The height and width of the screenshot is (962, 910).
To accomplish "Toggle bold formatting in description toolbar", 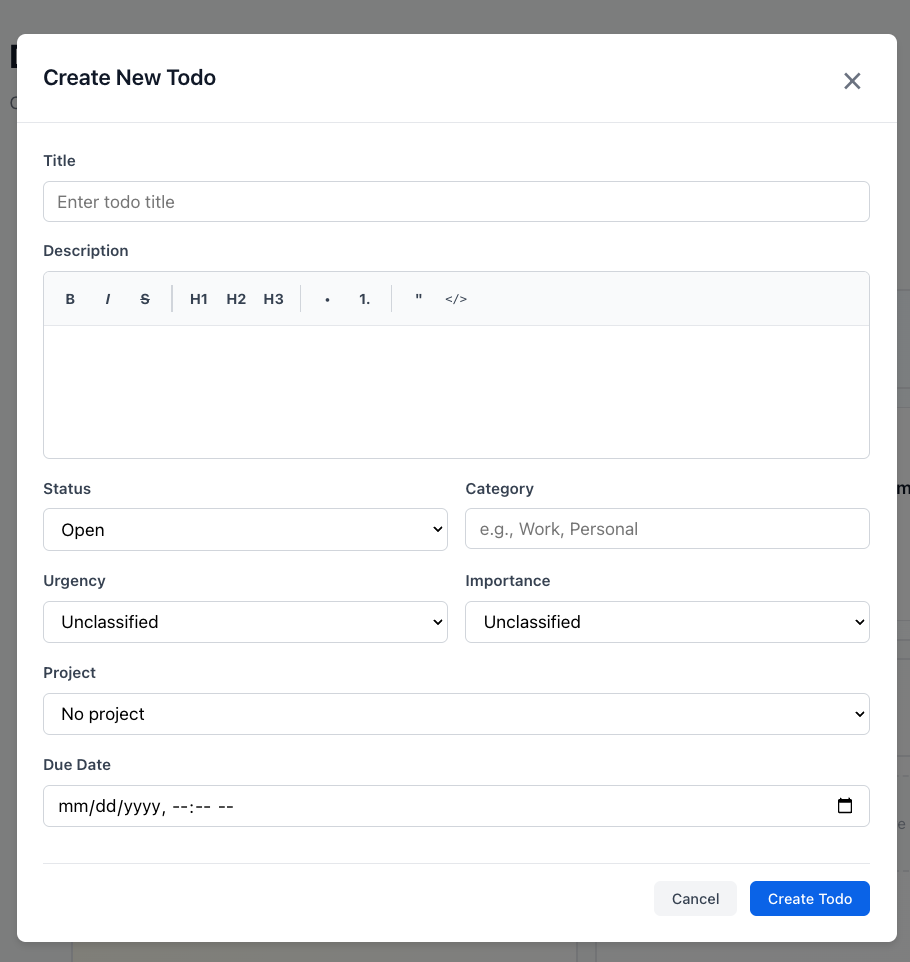I will tap(70, 299).
